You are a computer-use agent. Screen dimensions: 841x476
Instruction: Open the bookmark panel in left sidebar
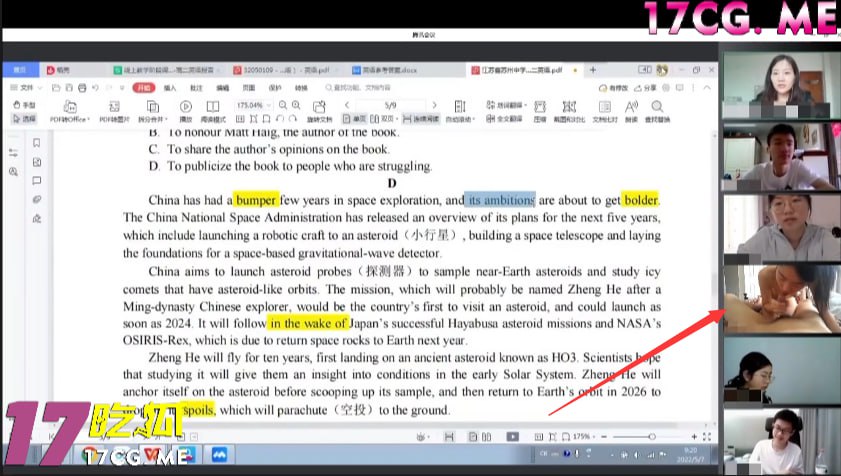pos(37,143)
